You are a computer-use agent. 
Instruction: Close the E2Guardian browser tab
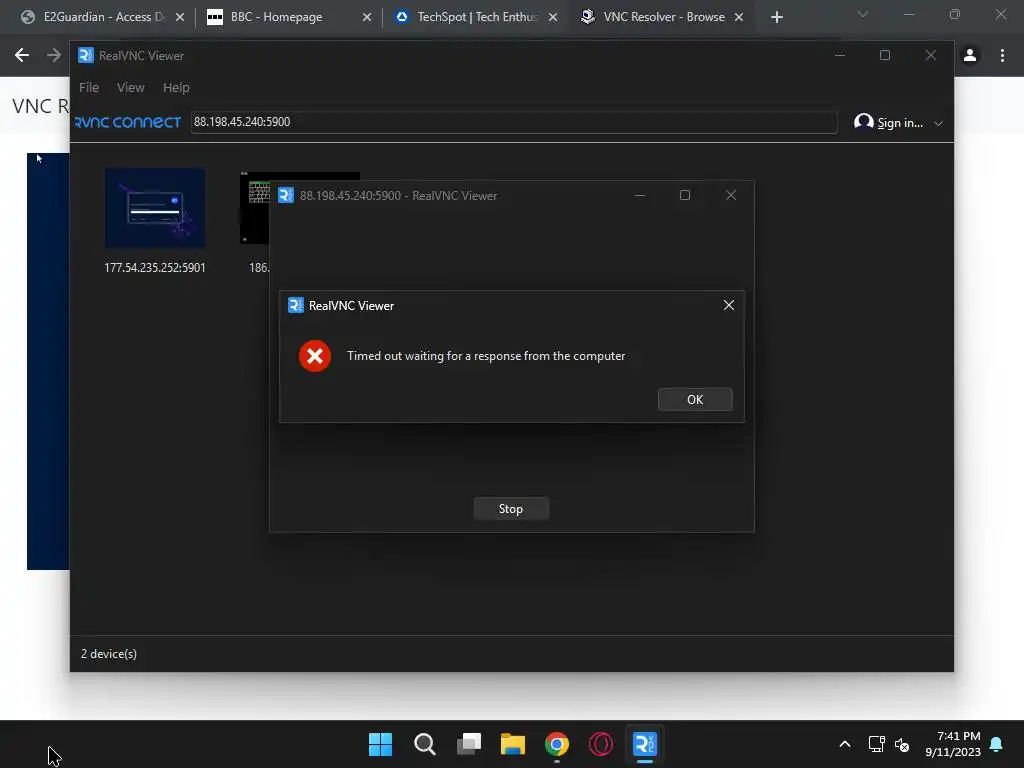pos(180,17)
